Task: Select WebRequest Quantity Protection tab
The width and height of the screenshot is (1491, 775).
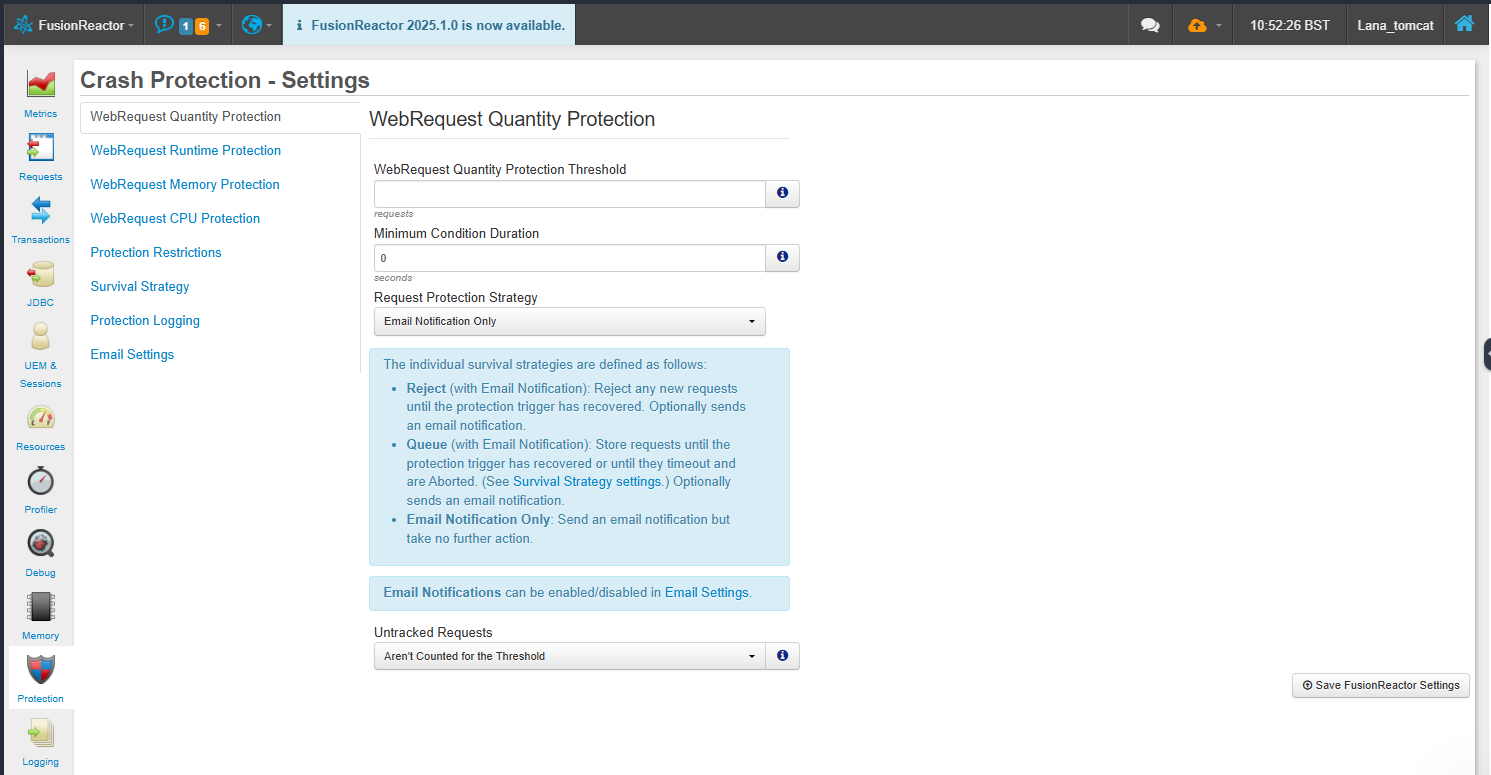Action: [x=220, y=117]
